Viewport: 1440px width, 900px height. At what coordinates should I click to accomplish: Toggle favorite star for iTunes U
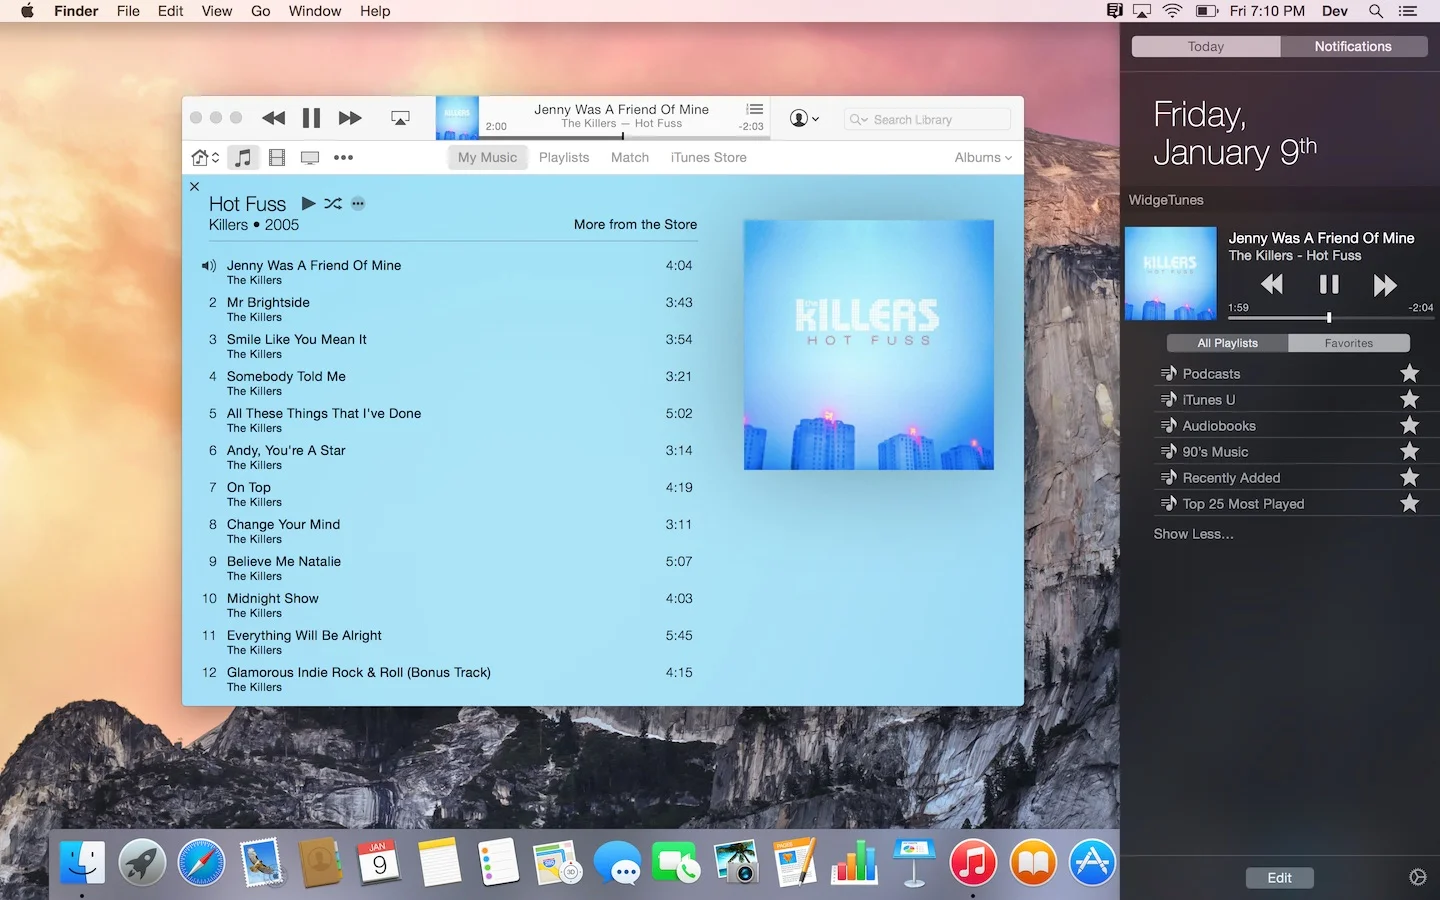pyautogui.click(x=1410, y=399)
